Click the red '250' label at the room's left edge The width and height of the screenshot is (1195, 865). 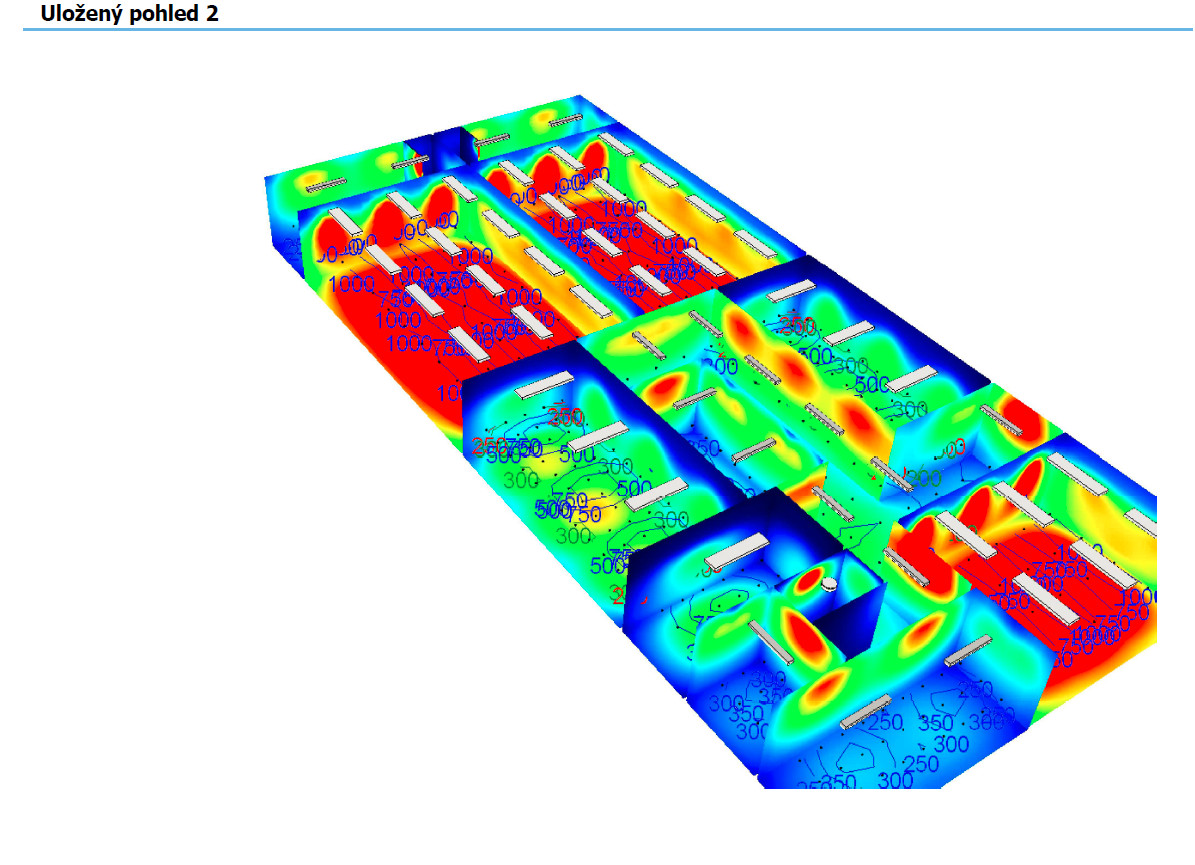coord(487,445)
